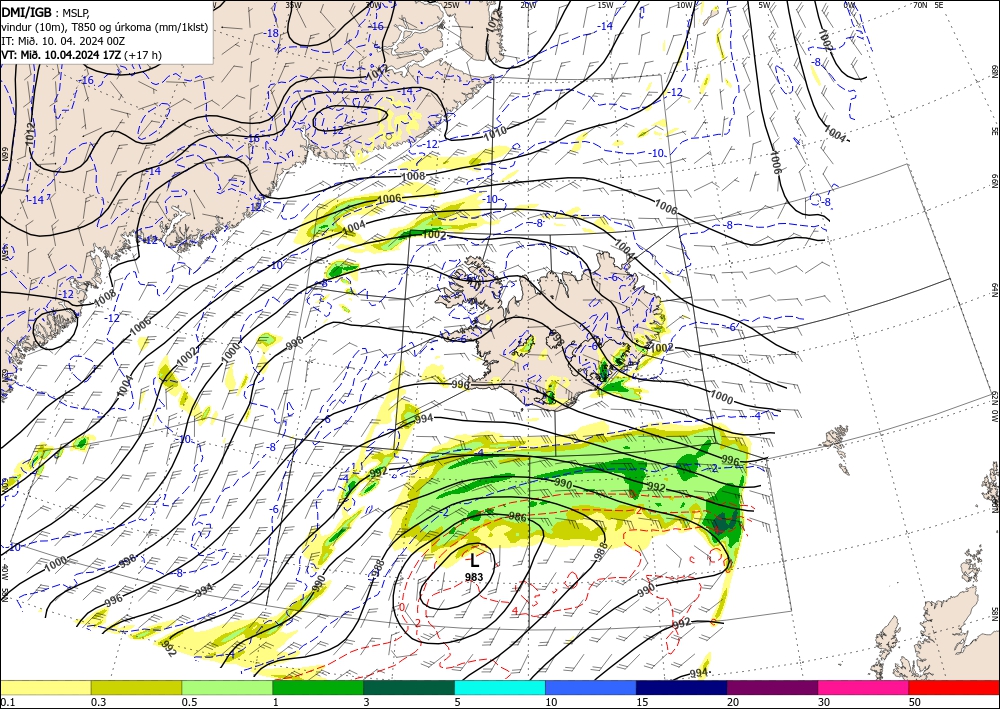
Task: Click the '58N' latitude label on right edge
Action: (995, 615)
